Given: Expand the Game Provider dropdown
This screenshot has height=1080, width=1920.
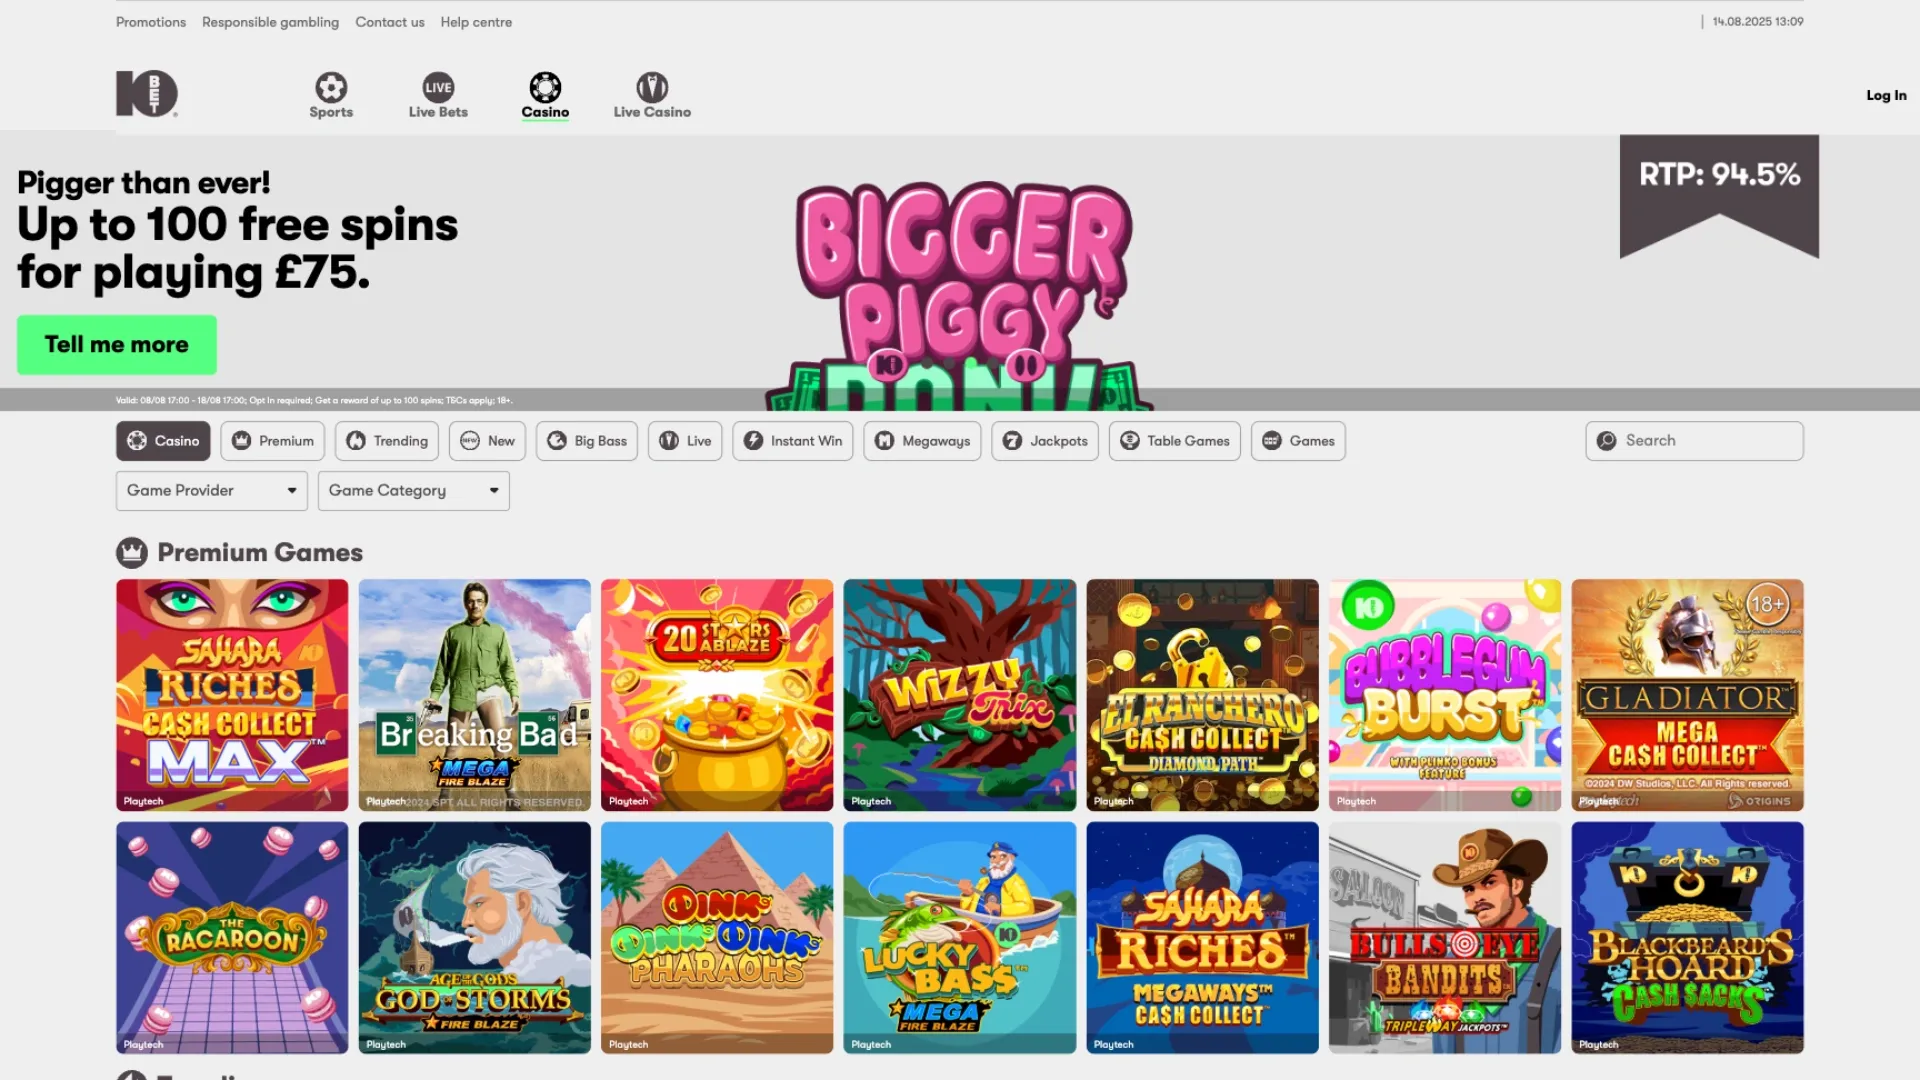Looking at the screenshot, I should point(212,491).
